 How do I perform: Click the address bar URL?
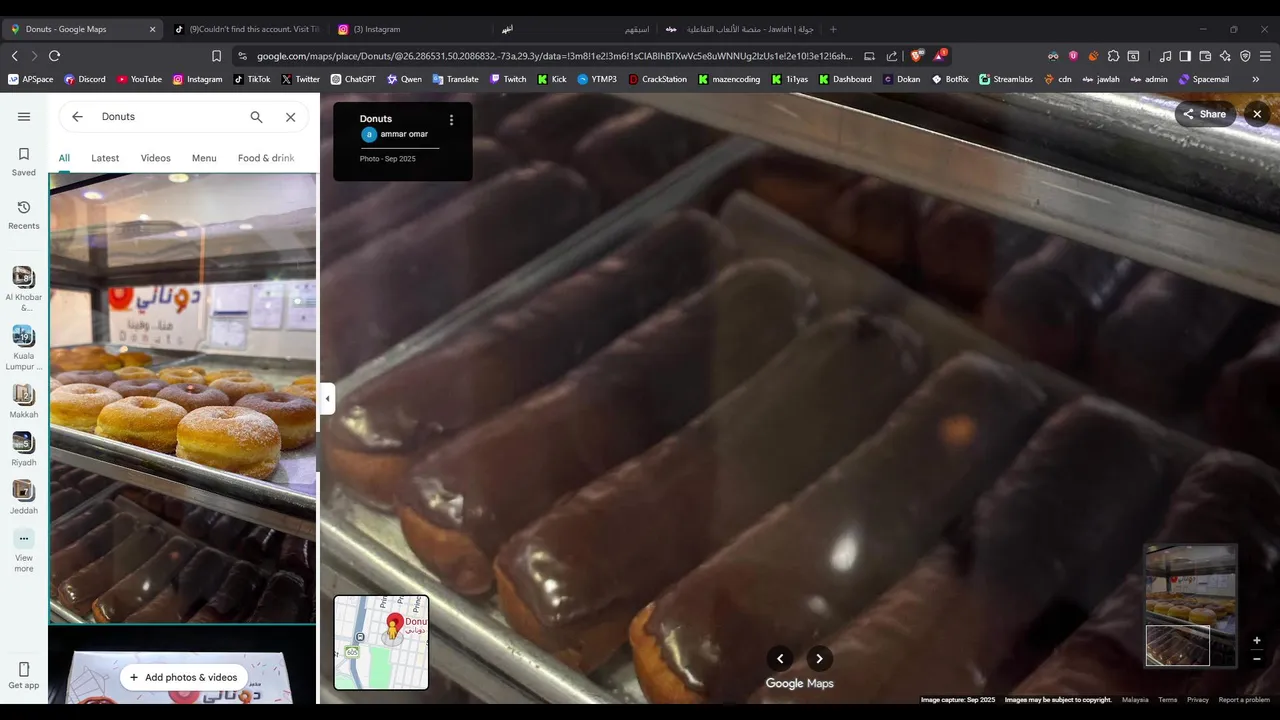tap(555, 56)
